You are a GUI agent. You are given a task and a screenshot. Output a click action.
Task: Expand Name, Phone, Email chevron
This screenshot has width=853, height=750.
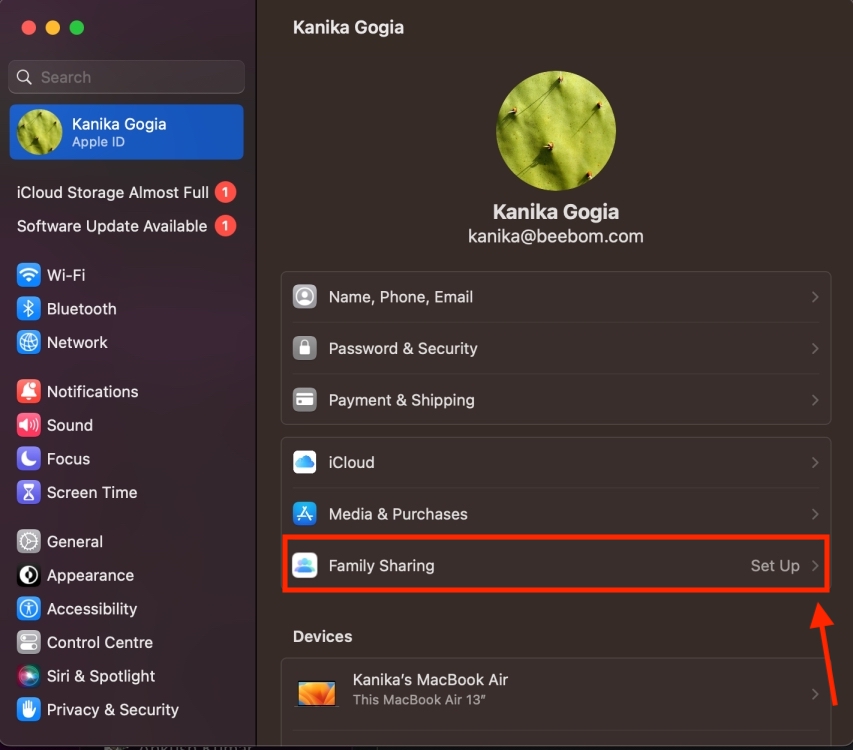tap(815, 297)
